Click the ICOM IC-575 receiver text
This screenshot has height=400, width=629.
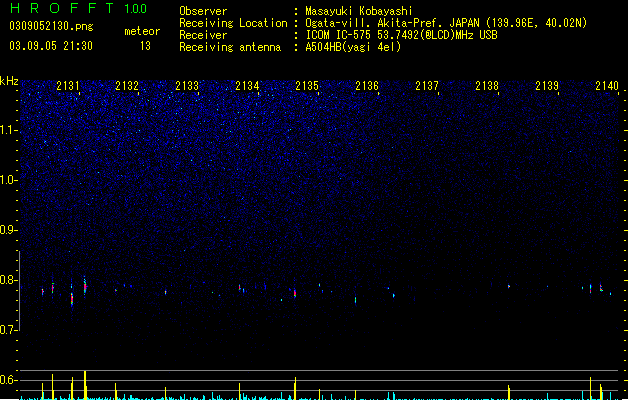[401, 35]
